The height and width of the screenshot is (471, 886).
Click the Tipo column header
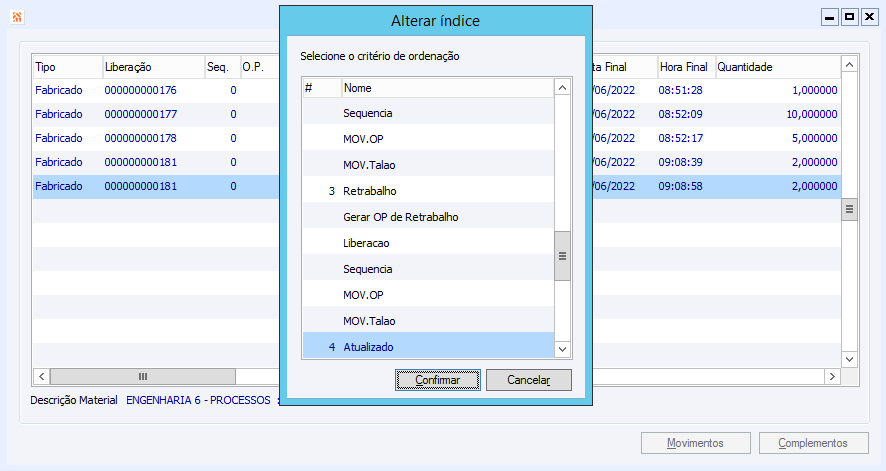[67, 67]
